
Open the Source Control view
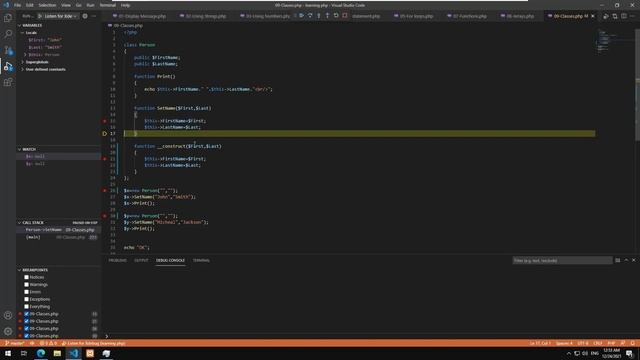(8, 50)
